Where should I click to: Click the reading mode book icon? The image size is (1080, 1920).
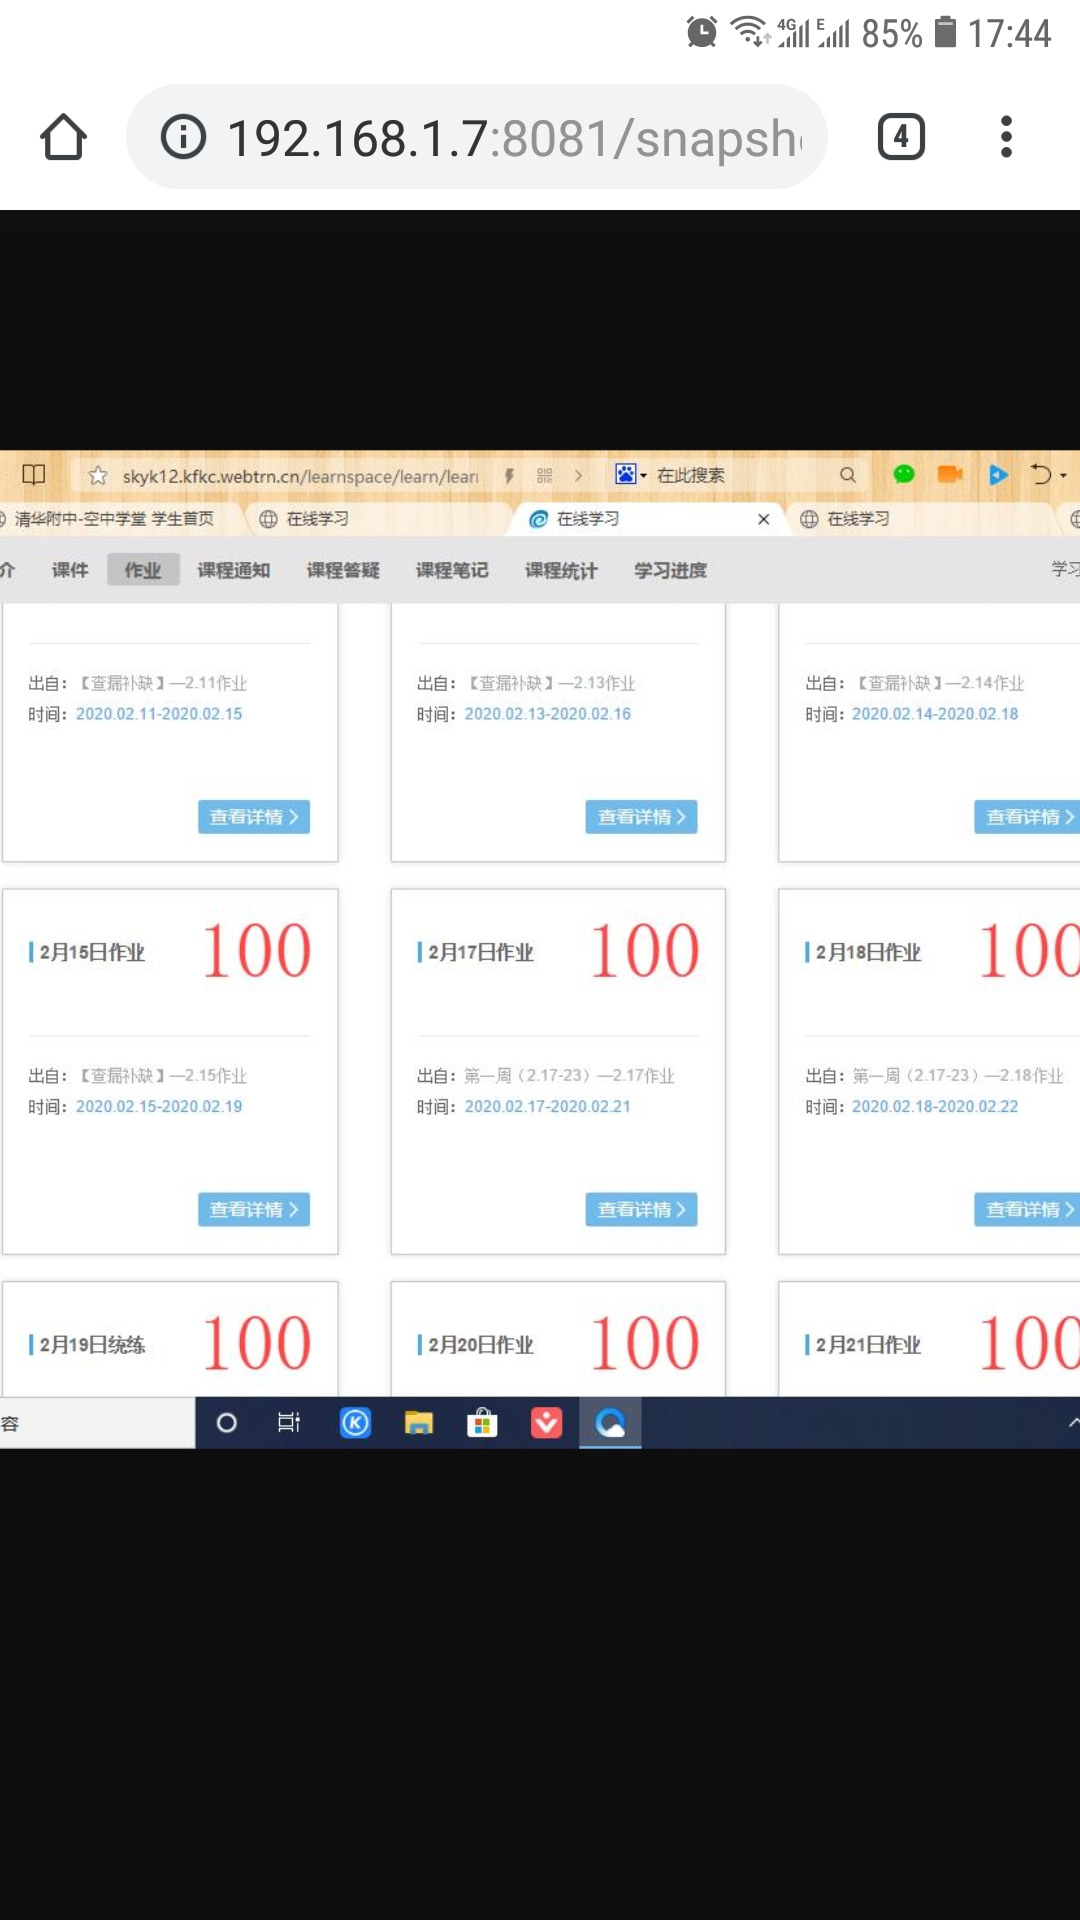click(34, 474)
